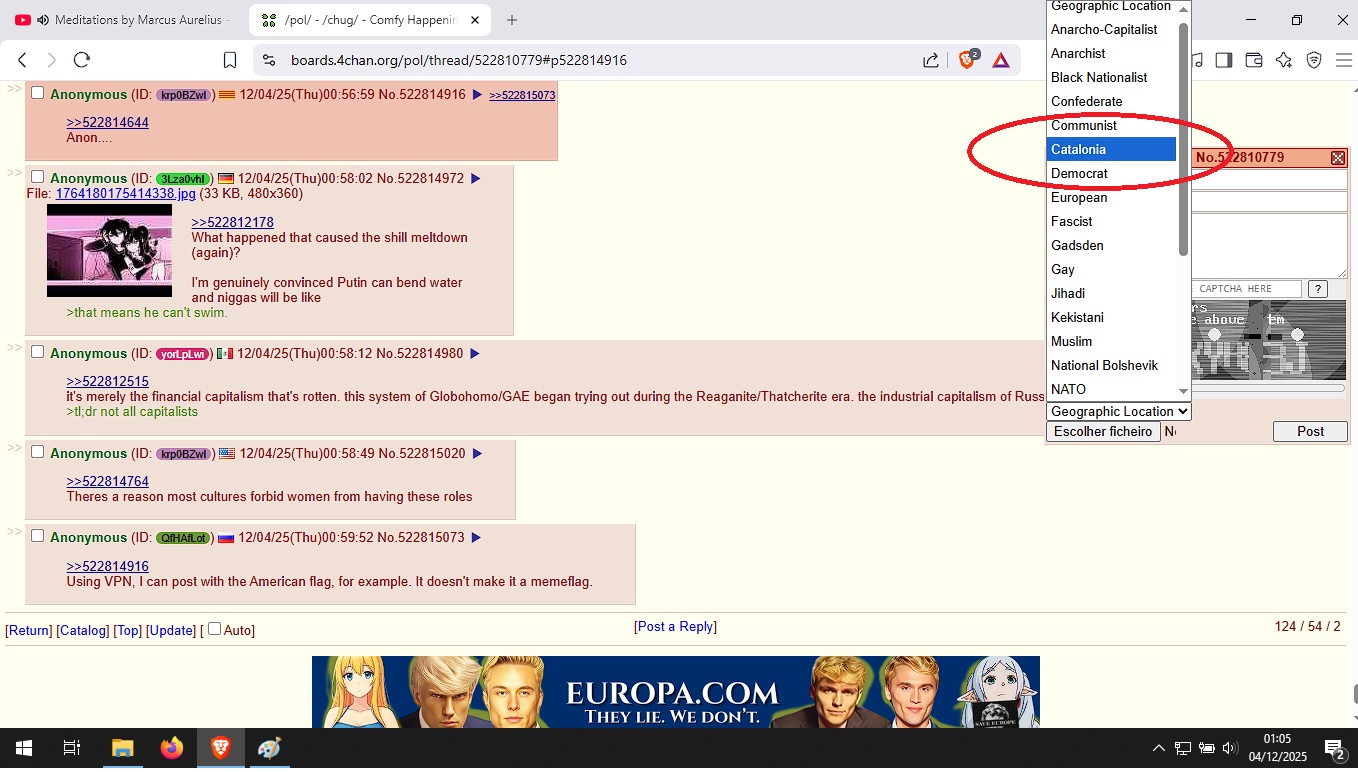Click the captcha help question mark button
1358x772 pixels.
click(1318, 289)
